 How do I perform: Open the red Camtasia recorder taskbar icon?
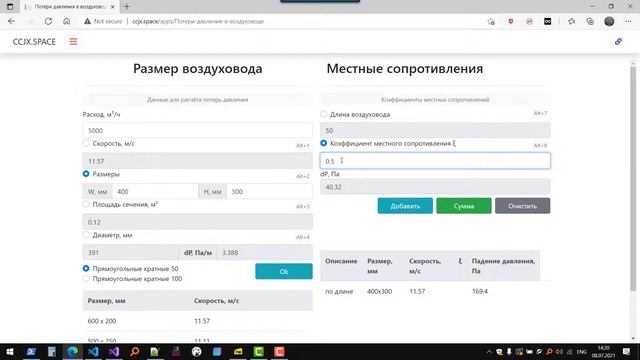point(279,351)
